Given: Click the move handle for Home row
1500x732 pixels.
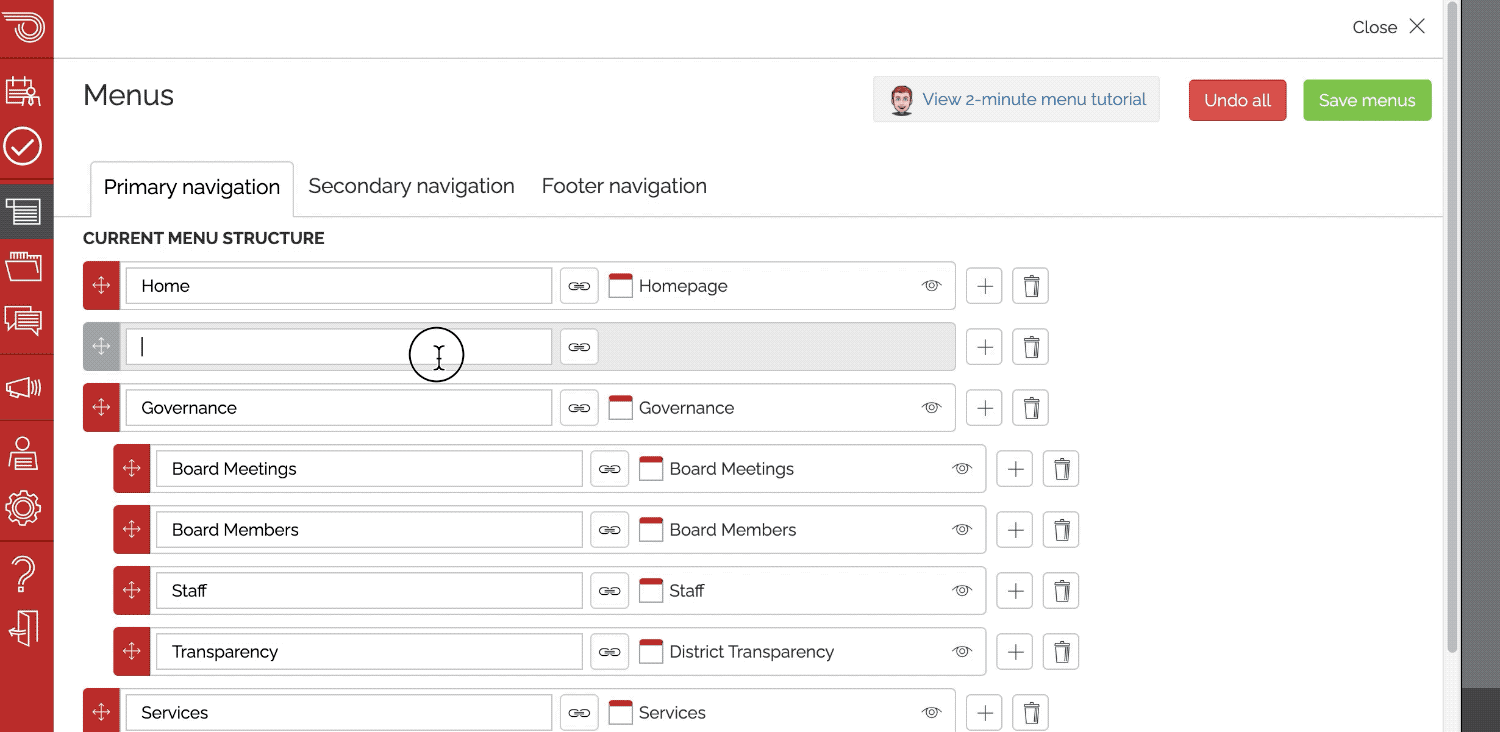Looking at the screenshot, I should click(101, 286).
